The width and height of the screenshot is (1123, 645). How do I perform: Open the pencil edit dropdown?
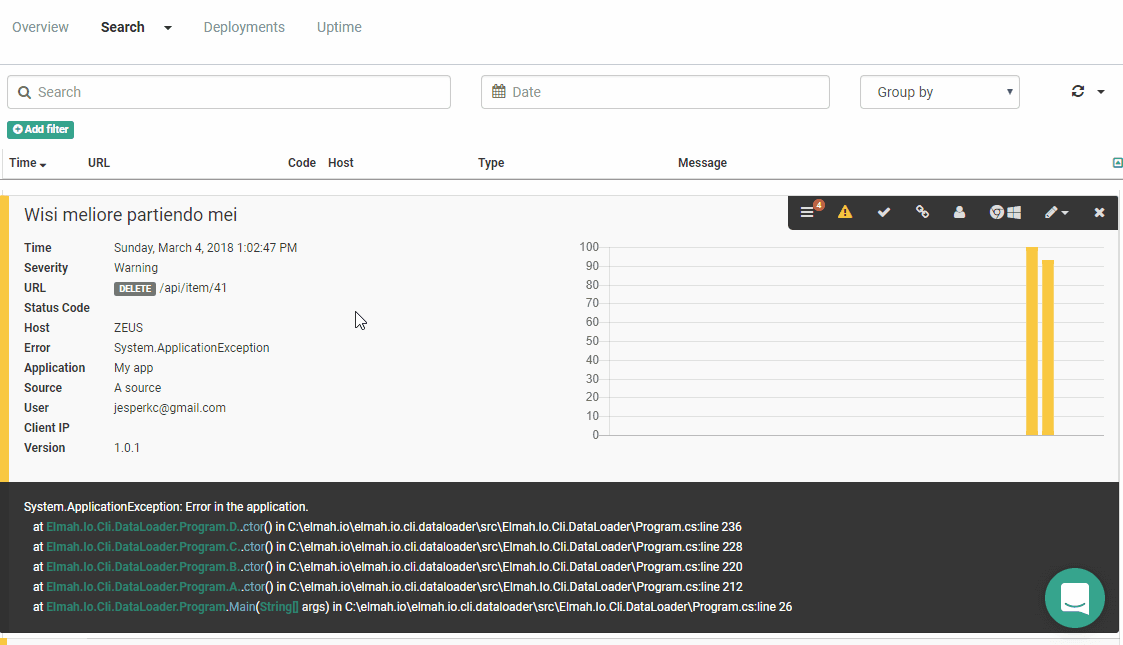(x=1053, y=213)
